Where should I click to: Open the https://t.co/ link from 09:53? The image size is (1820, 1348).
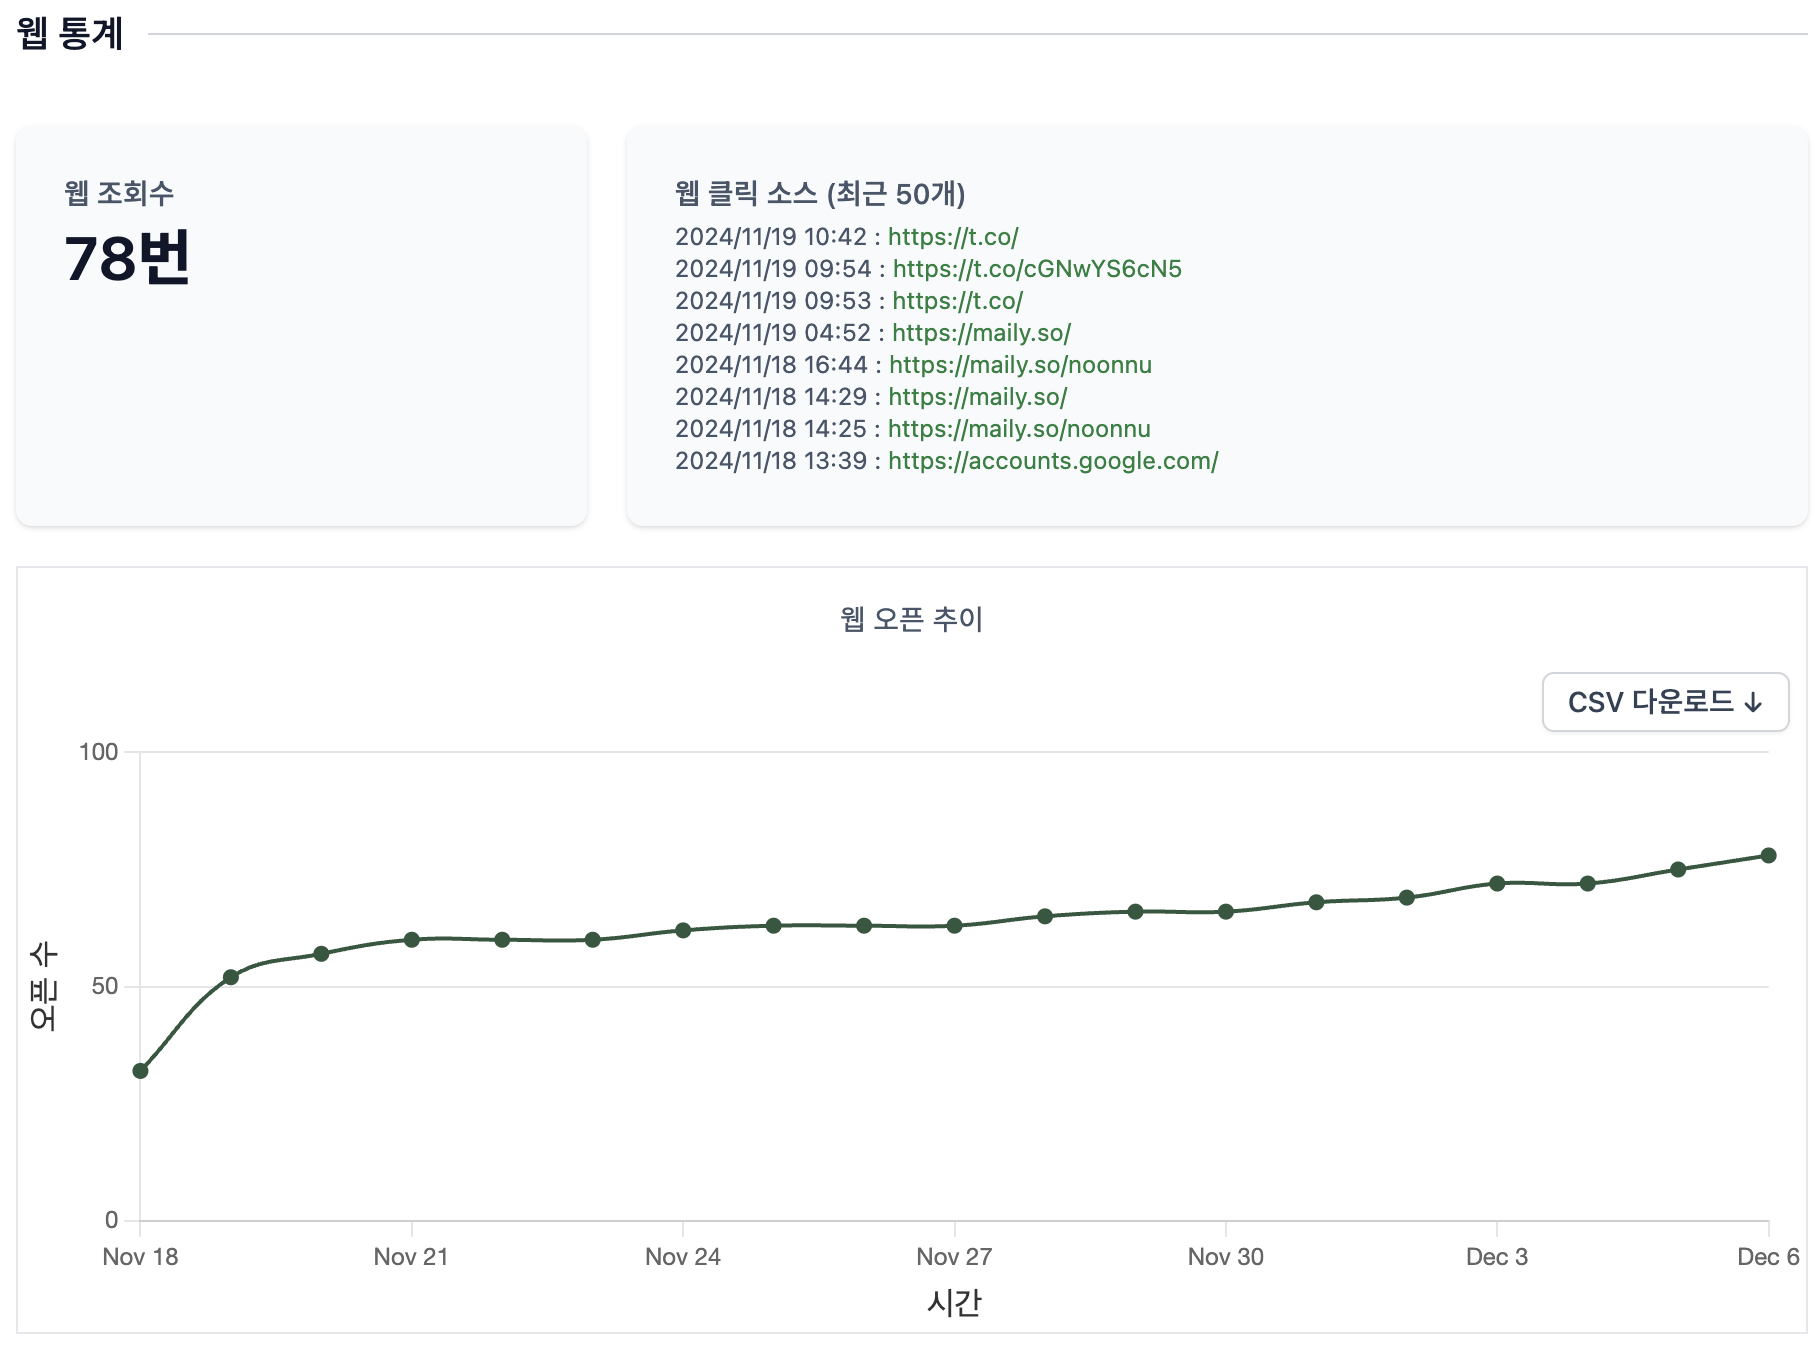[957, 301]
